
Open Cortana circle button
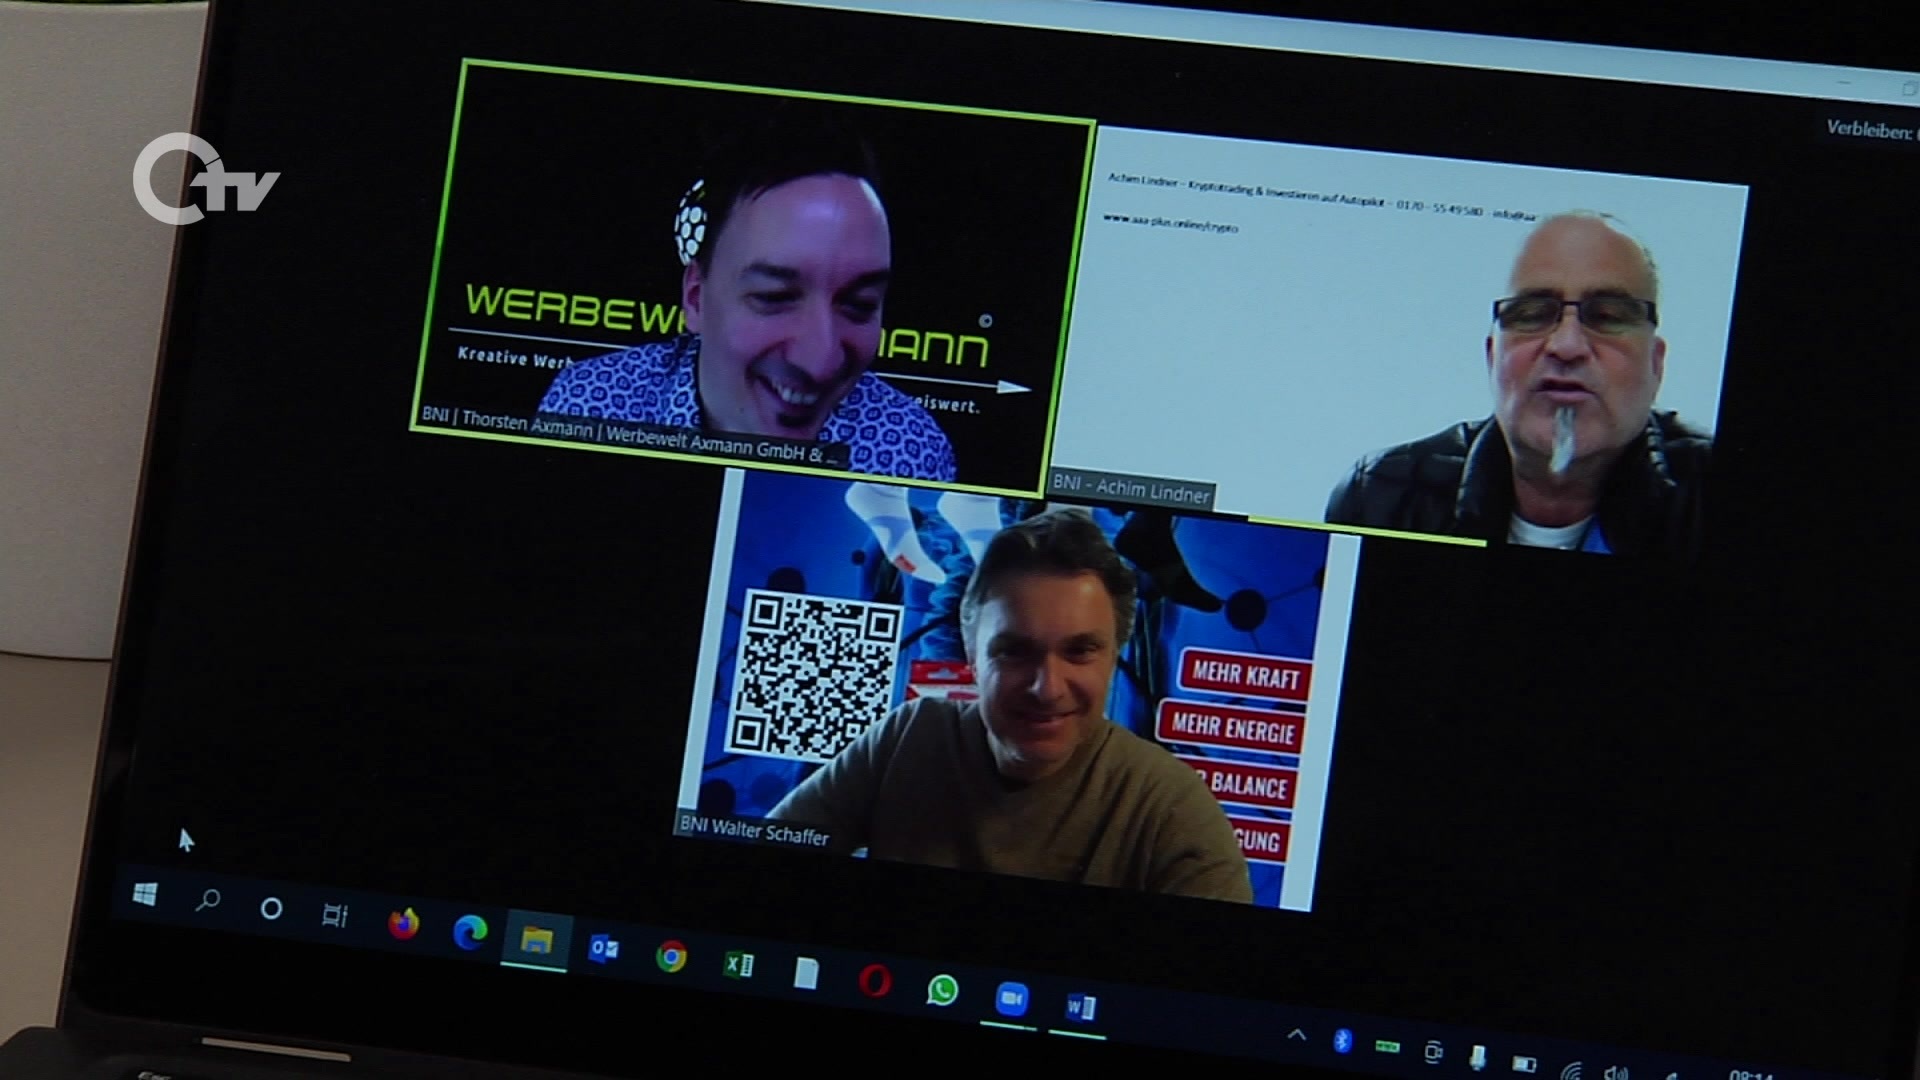[x=271, y=909]
